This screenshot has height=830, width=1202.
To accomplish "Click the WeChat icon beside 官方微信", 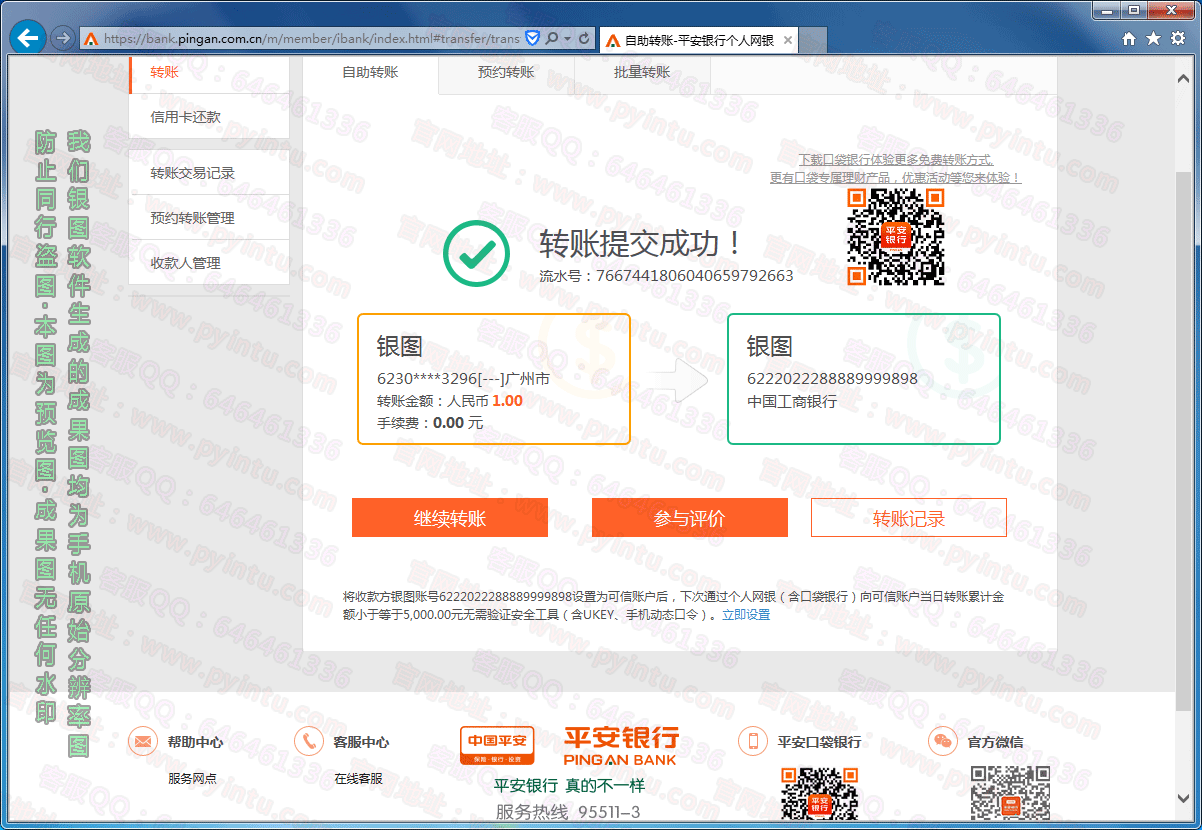I will [x=943, y=741].
